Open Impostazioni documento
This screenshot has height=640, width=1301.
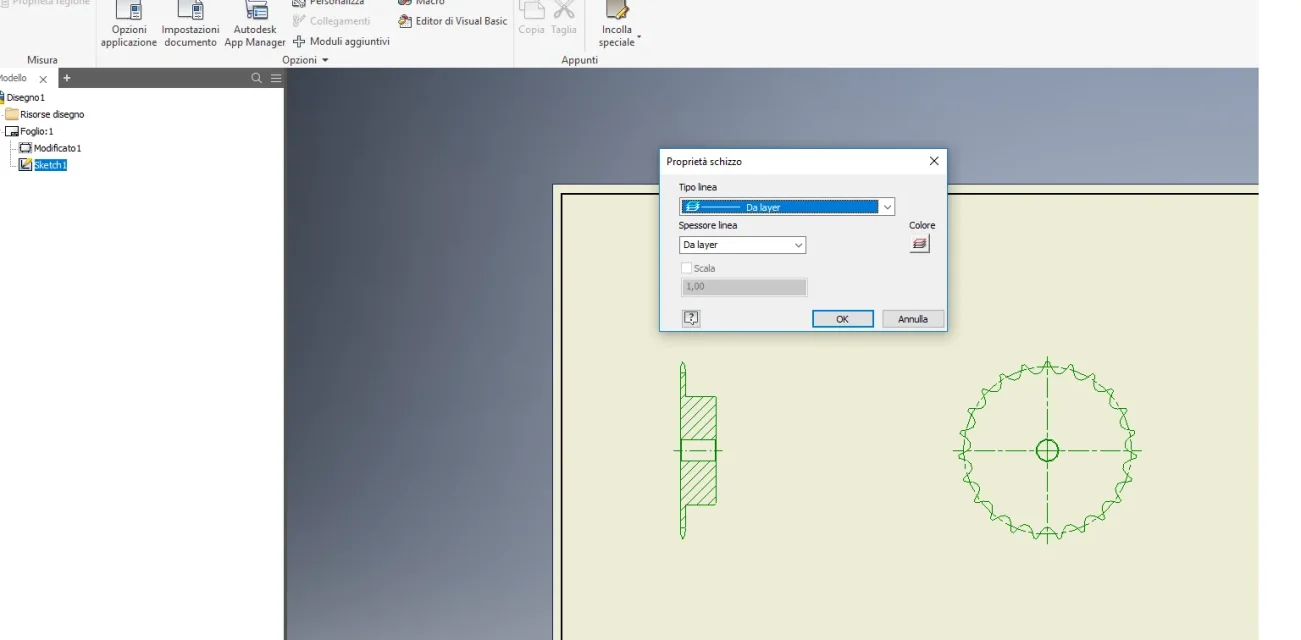coord(190,24)
